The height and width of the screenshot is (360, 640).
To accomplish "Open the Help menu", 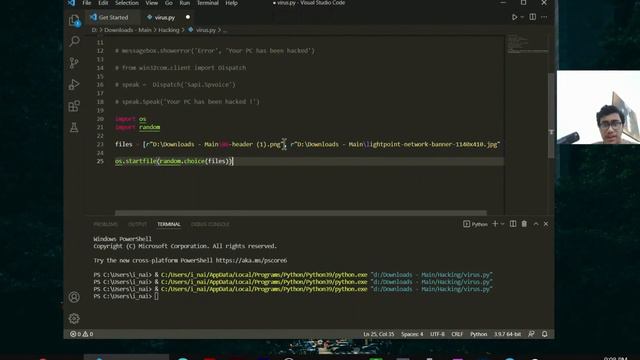I will (x=231, y=3).
